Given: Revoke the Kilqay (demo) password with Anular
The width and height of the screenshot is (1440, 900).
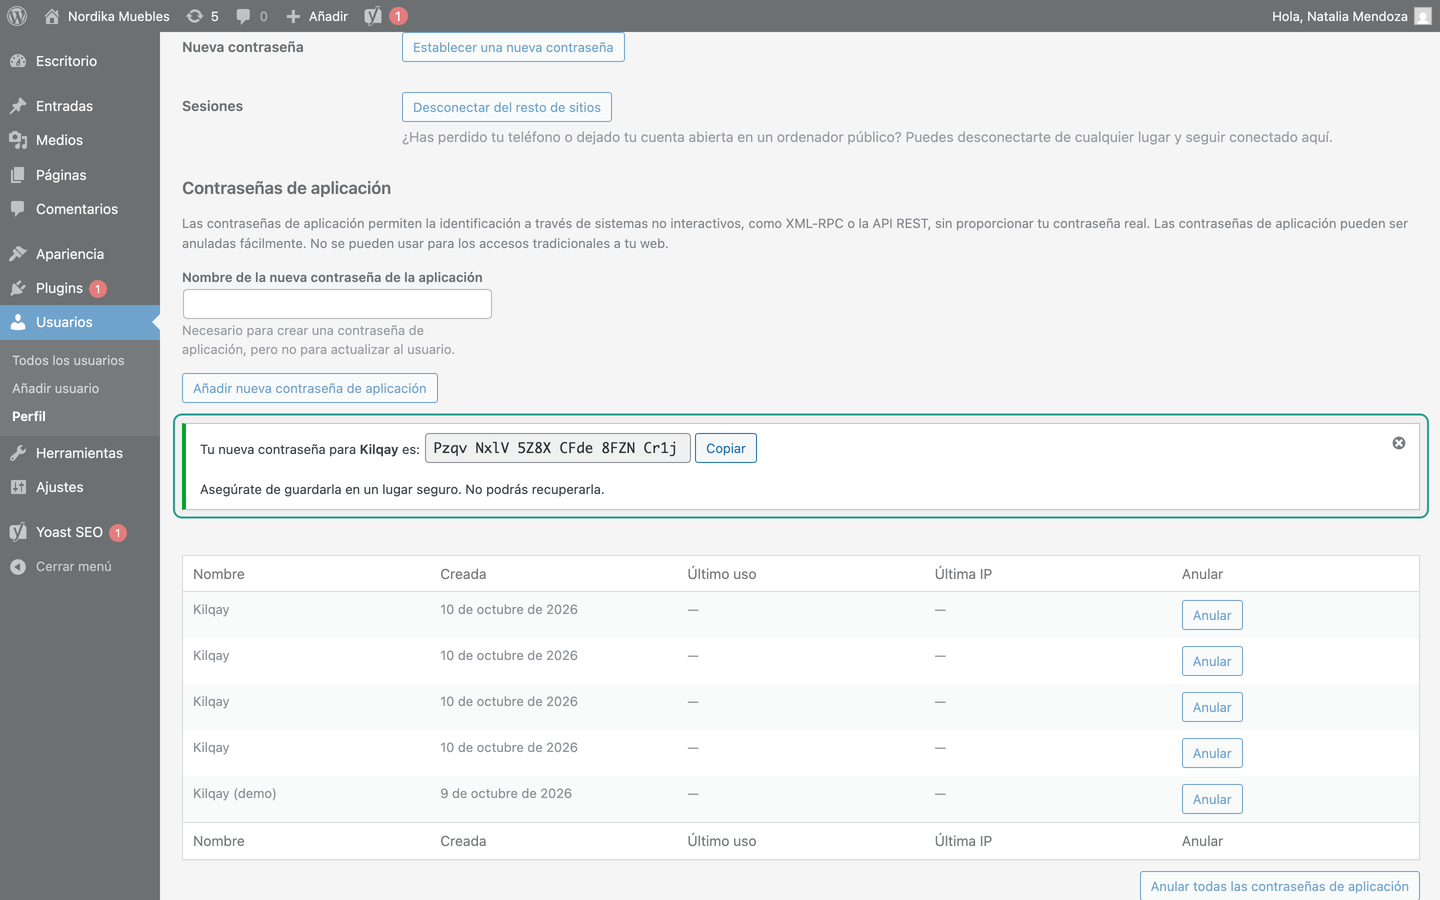Looking at the screenshot, I should pos(1212,799).
